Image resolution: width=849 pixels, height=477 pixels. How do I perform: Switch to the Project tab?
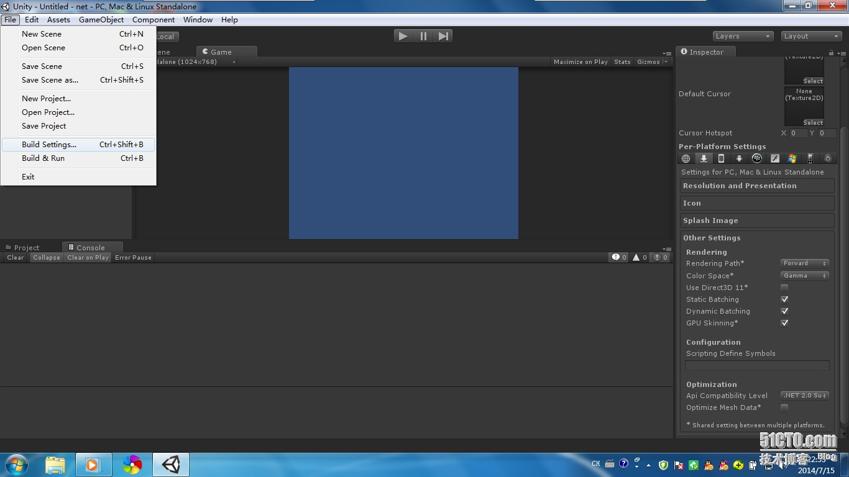22,247
